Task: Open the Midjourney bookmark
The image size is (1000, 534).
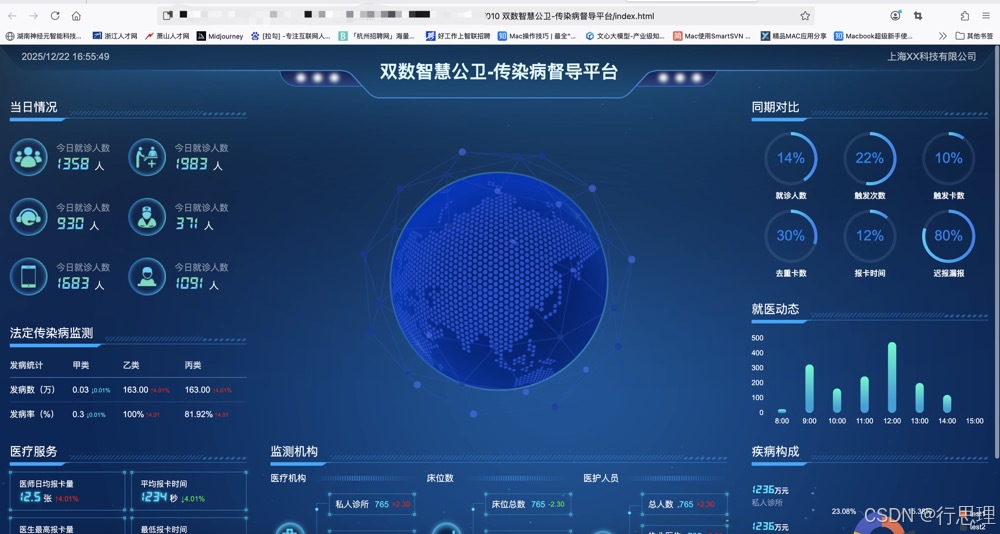Action: (220, 36)
